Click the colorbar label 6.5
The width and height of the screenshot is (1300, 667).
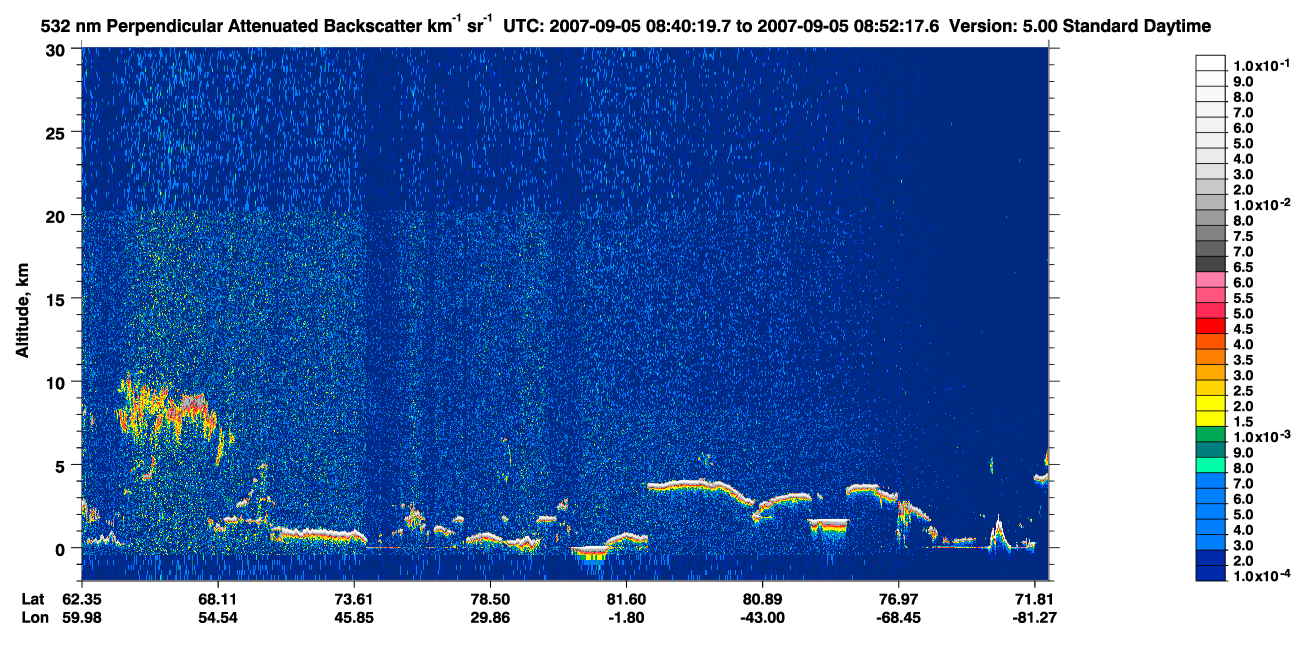click(1244, 267)
